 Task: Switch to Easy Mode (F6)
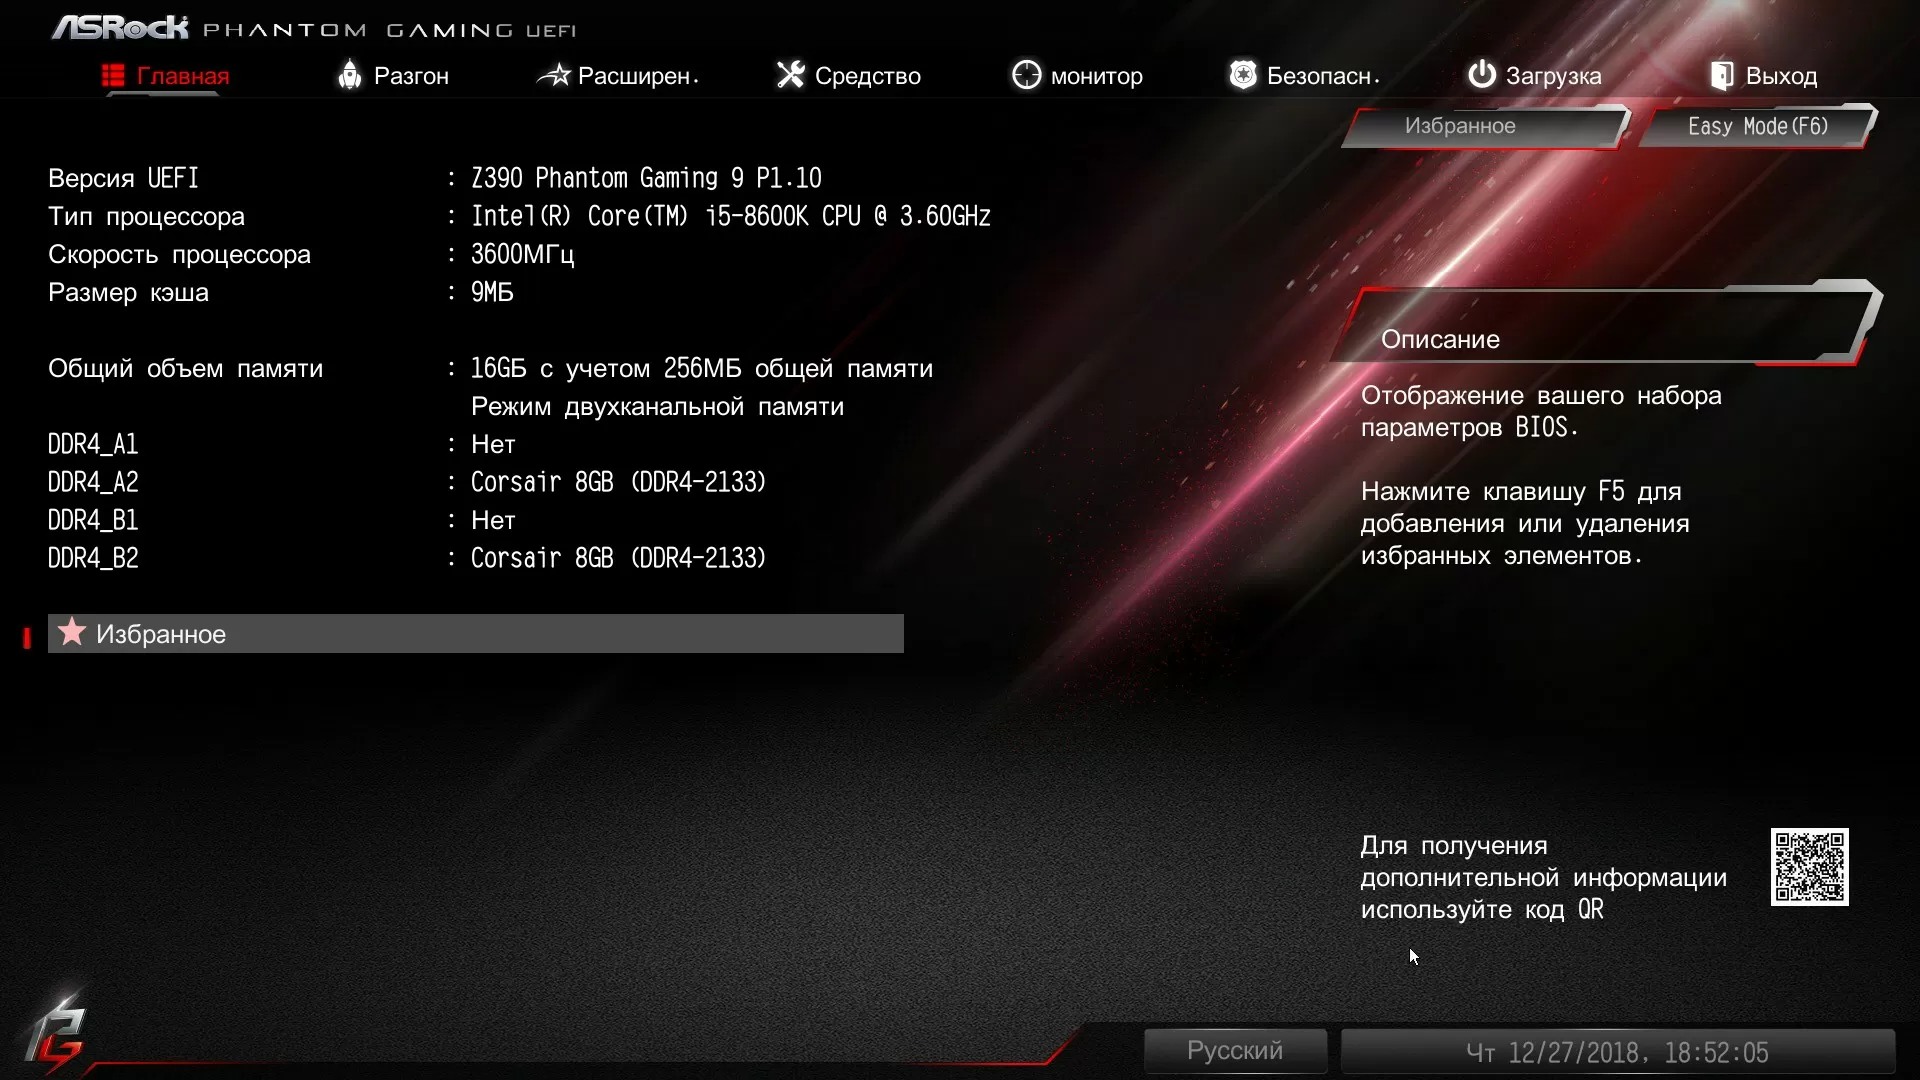(1757, 127)
